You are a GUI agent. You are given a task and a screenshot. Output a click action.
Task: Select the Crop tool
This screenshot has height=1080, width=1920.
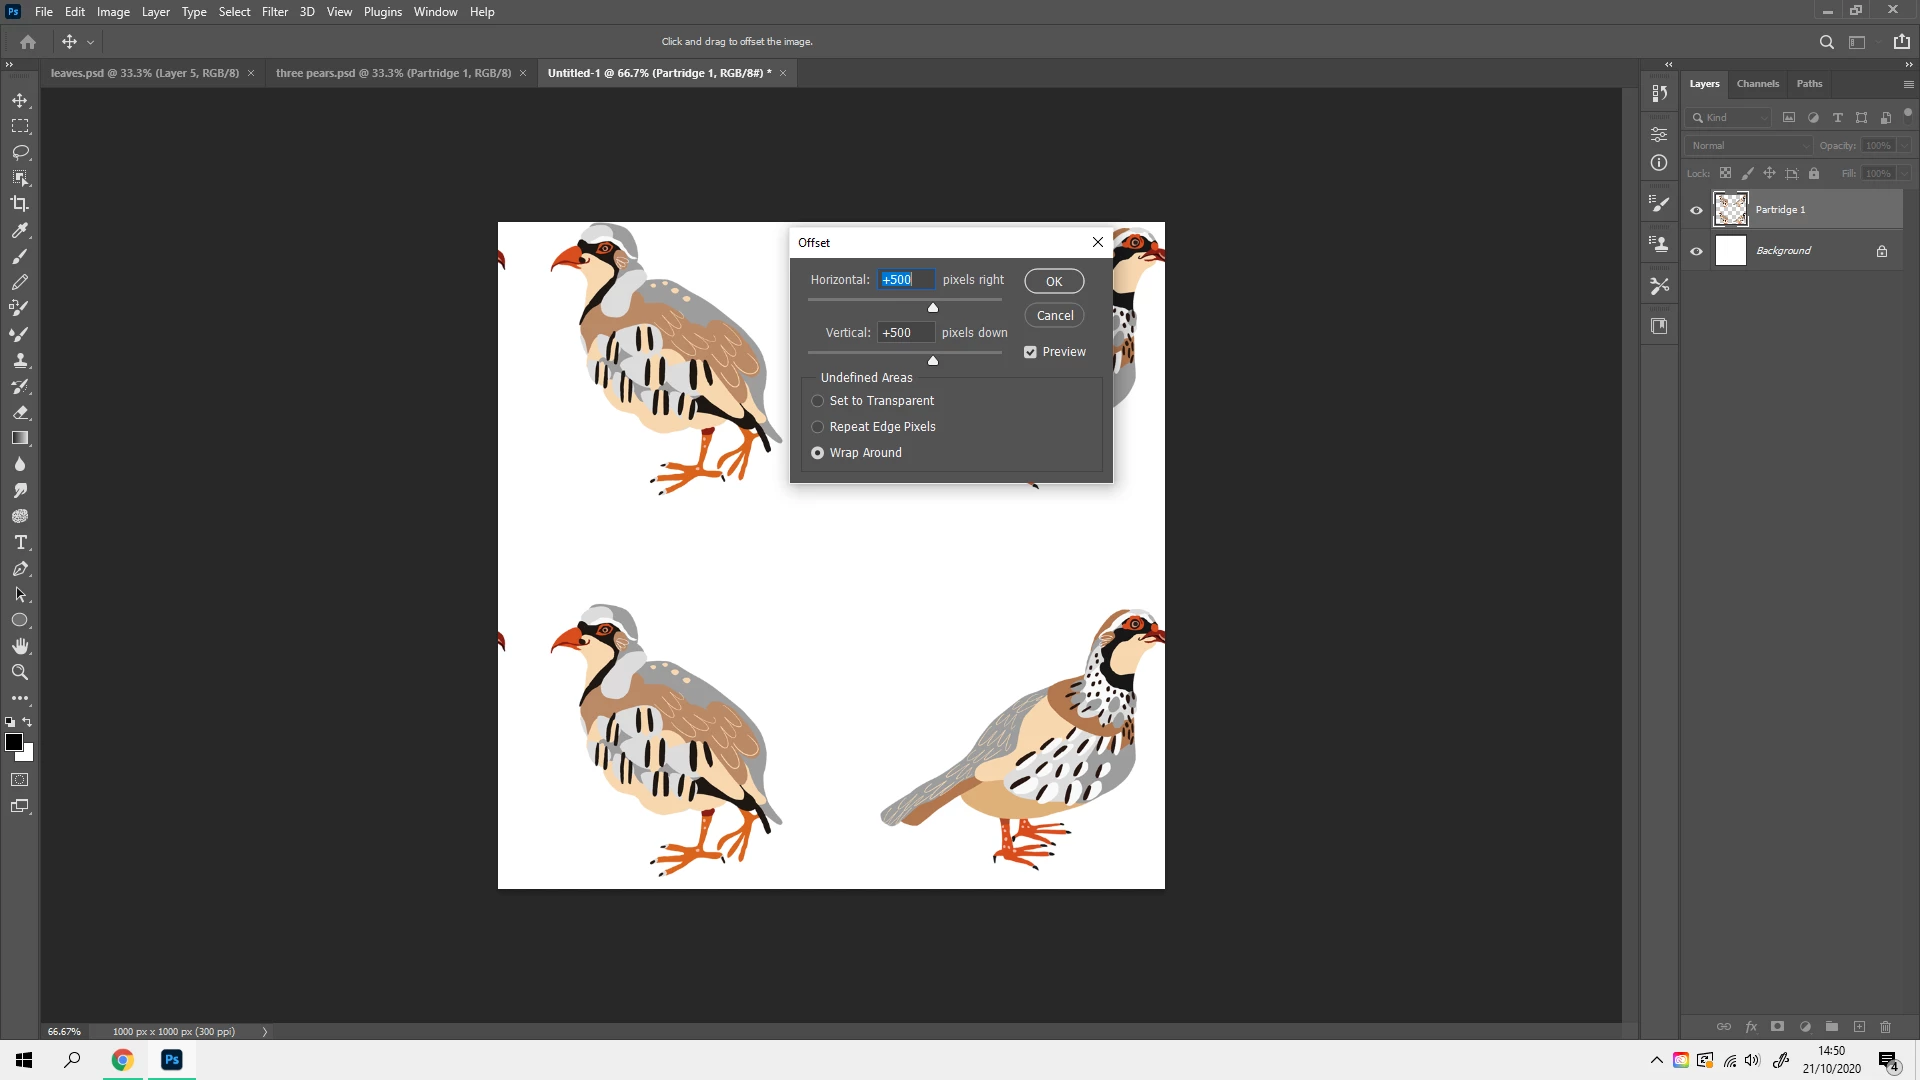(x=20, y=204)
